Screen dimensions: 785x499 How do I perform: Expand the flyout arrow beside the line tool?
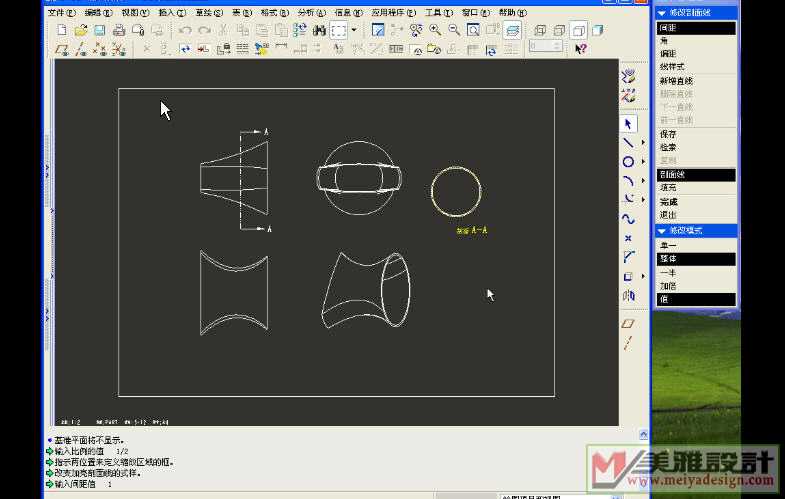point(643,143)
